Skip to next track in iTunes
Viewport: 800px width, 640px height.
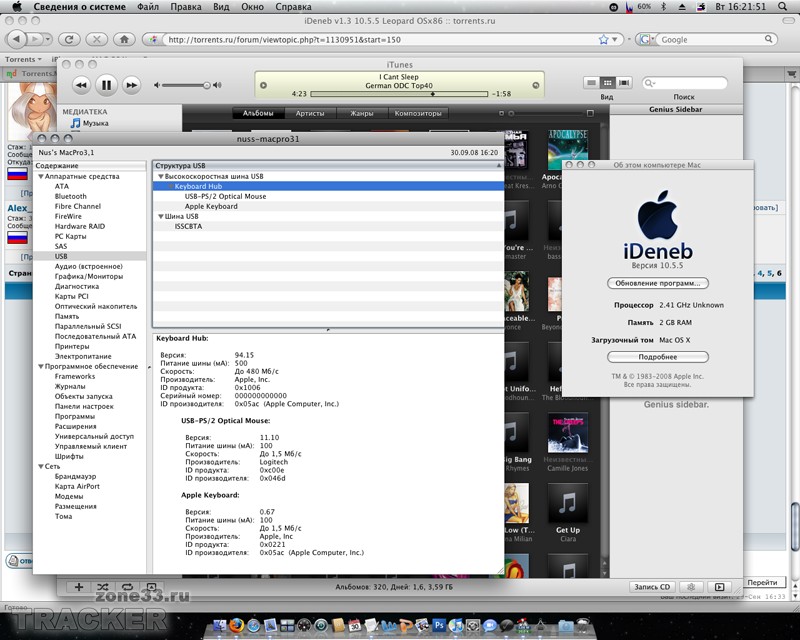pyautogui.click(x=131, y=85)
